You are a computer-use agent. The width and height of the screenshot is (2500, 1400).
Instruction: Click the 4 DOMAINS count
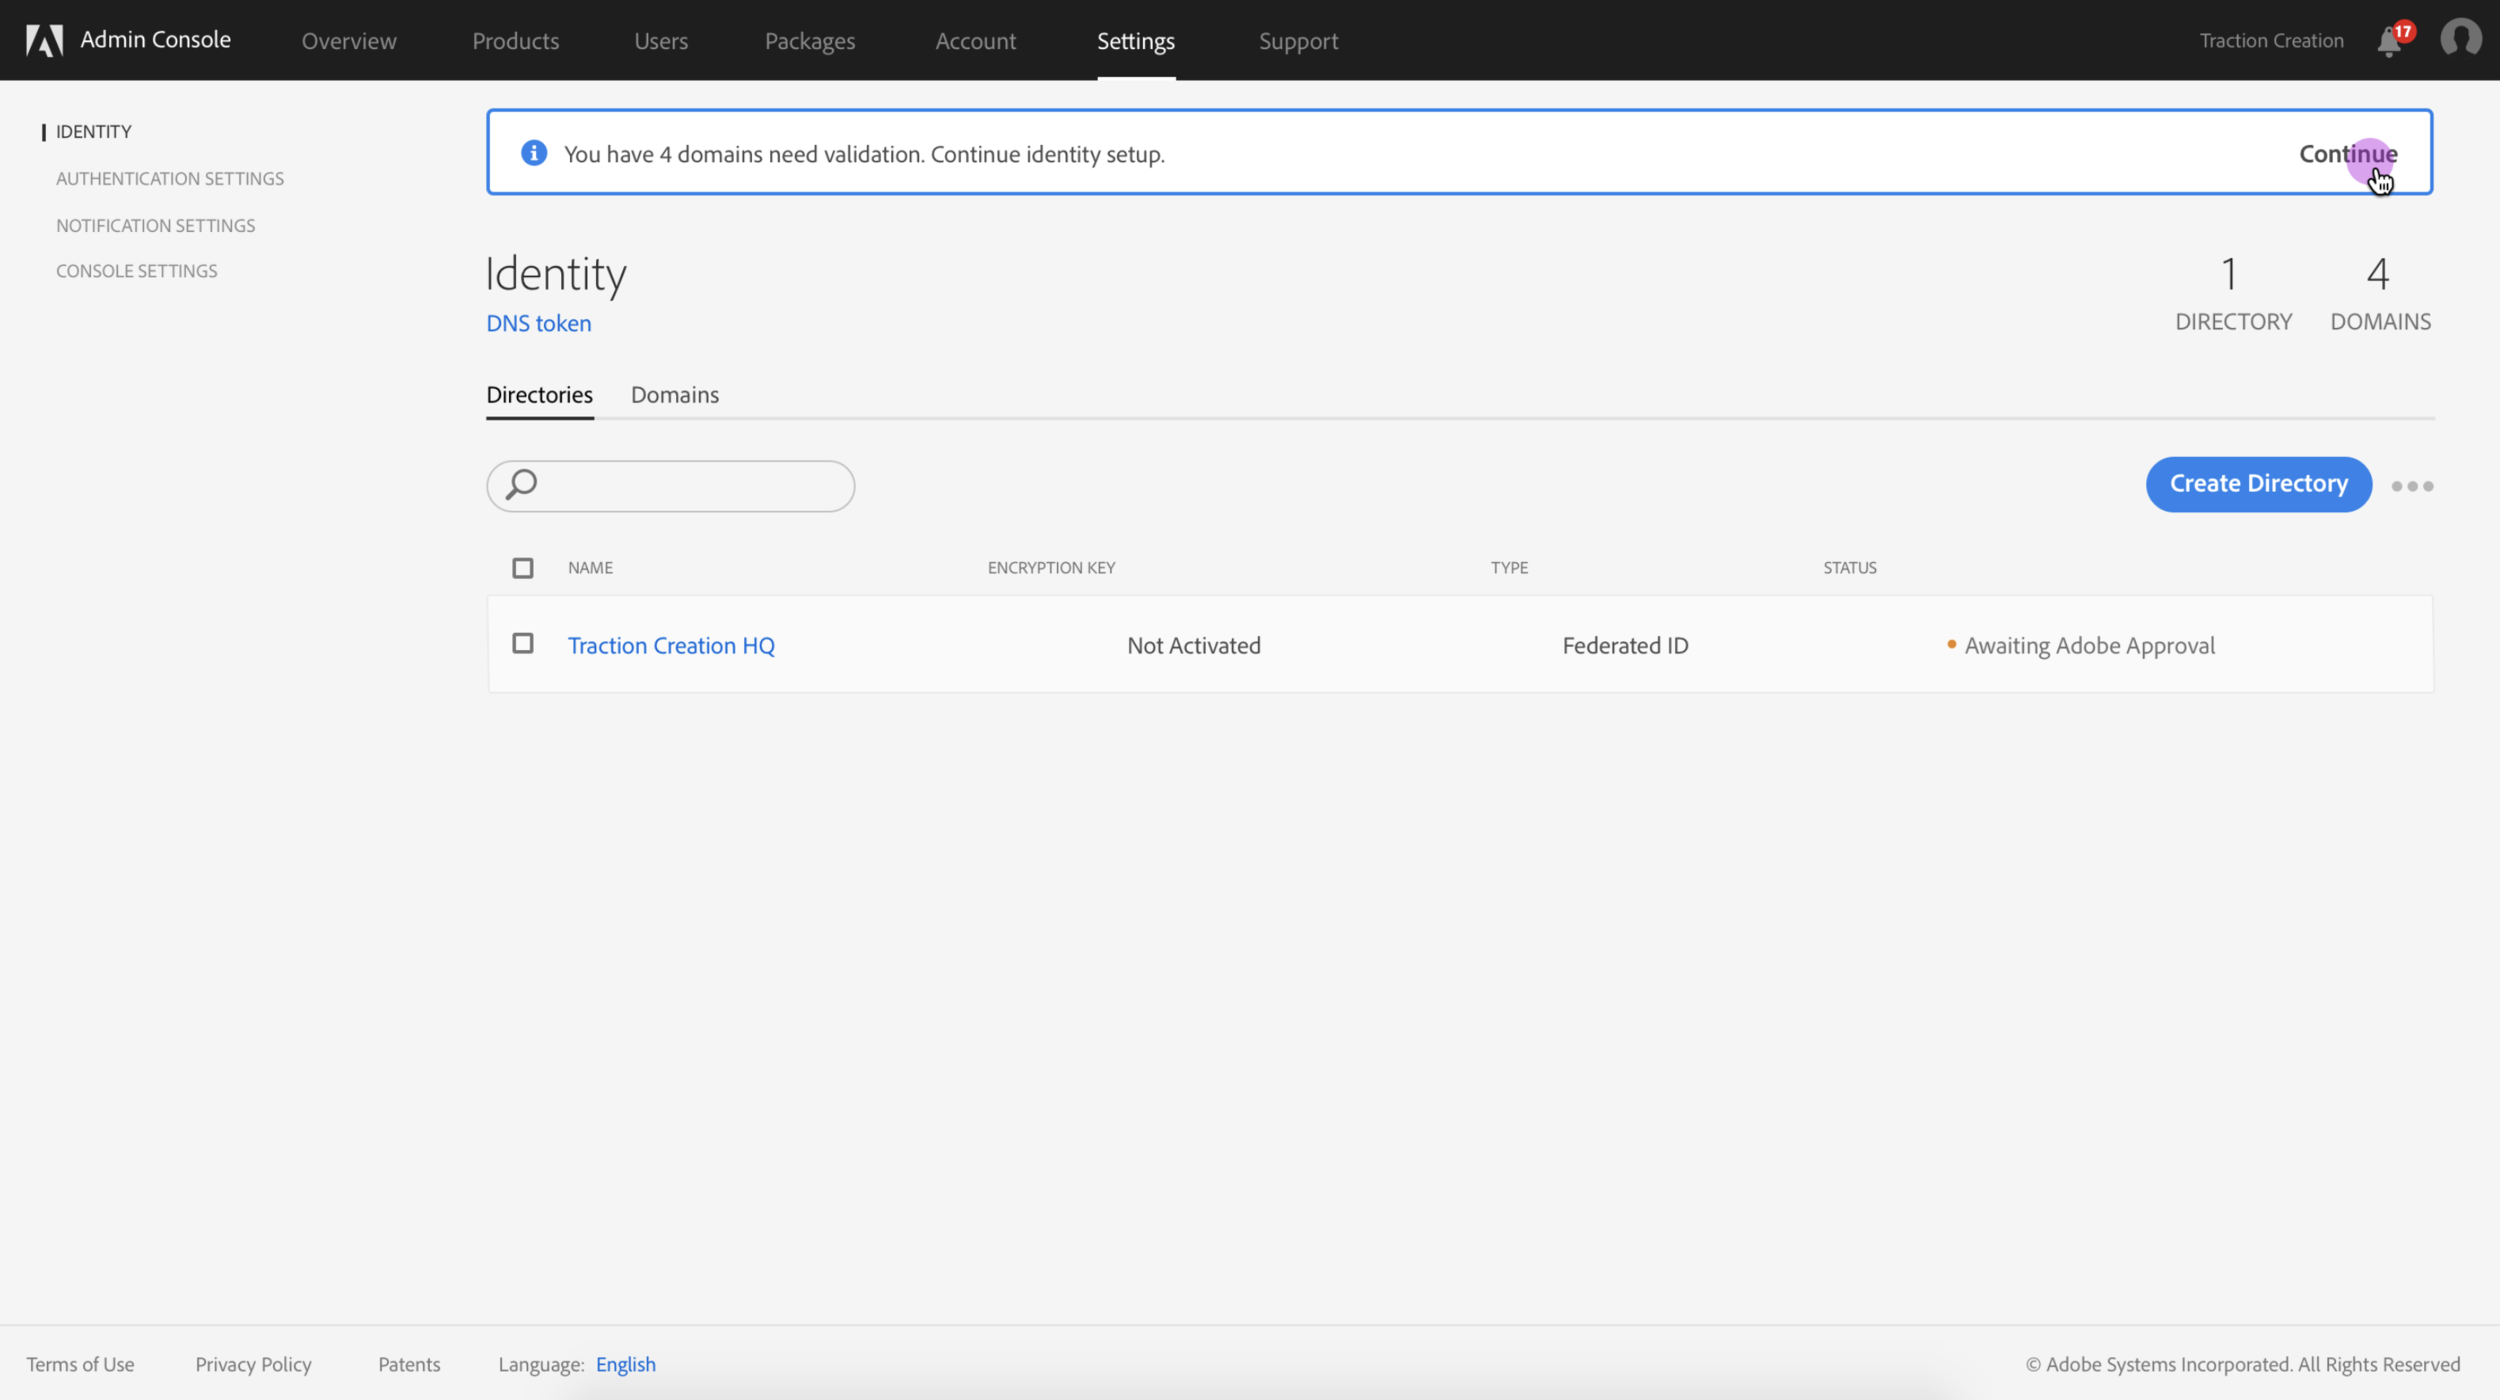[2380, 293]
